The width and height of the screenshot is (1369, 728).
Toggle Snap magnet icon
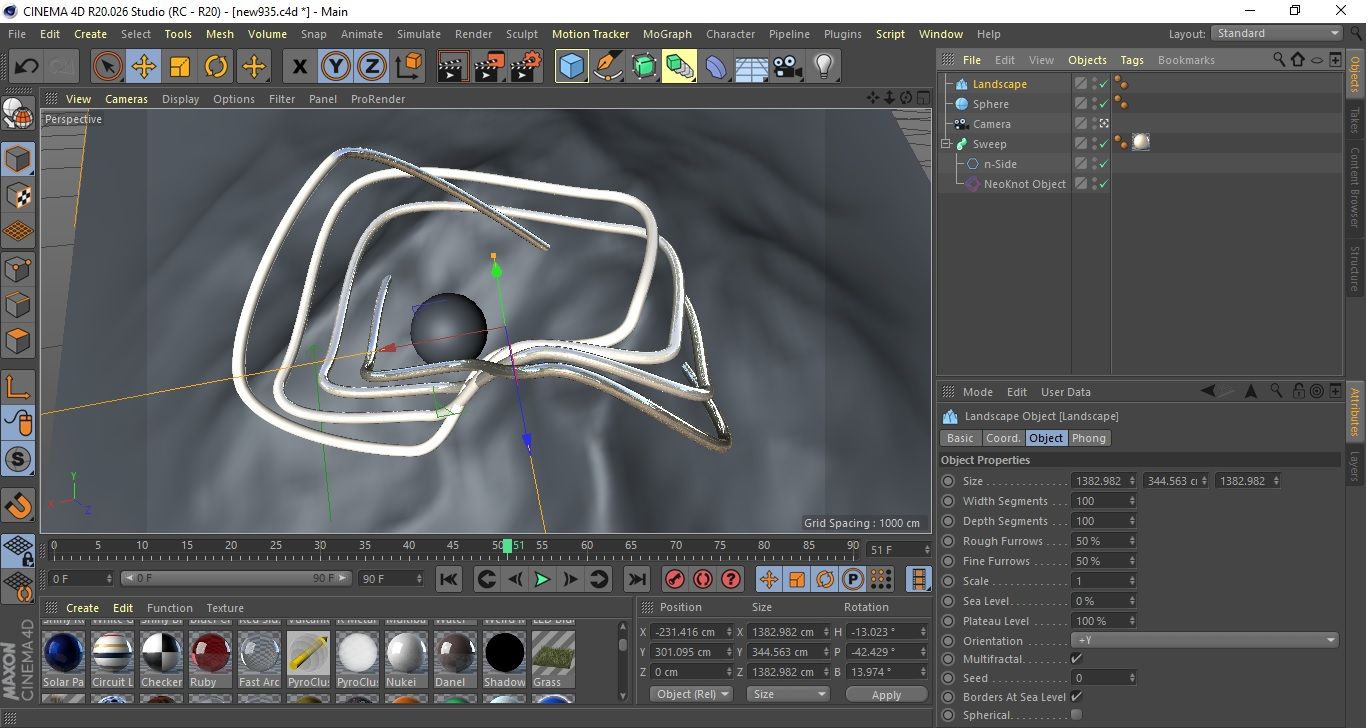pos(18,506)
